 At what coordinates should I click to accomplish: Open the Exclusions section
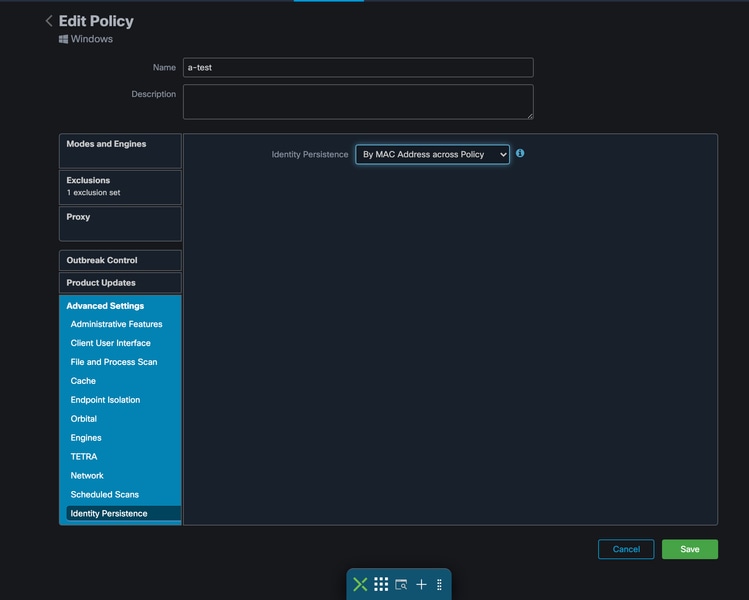120,187
